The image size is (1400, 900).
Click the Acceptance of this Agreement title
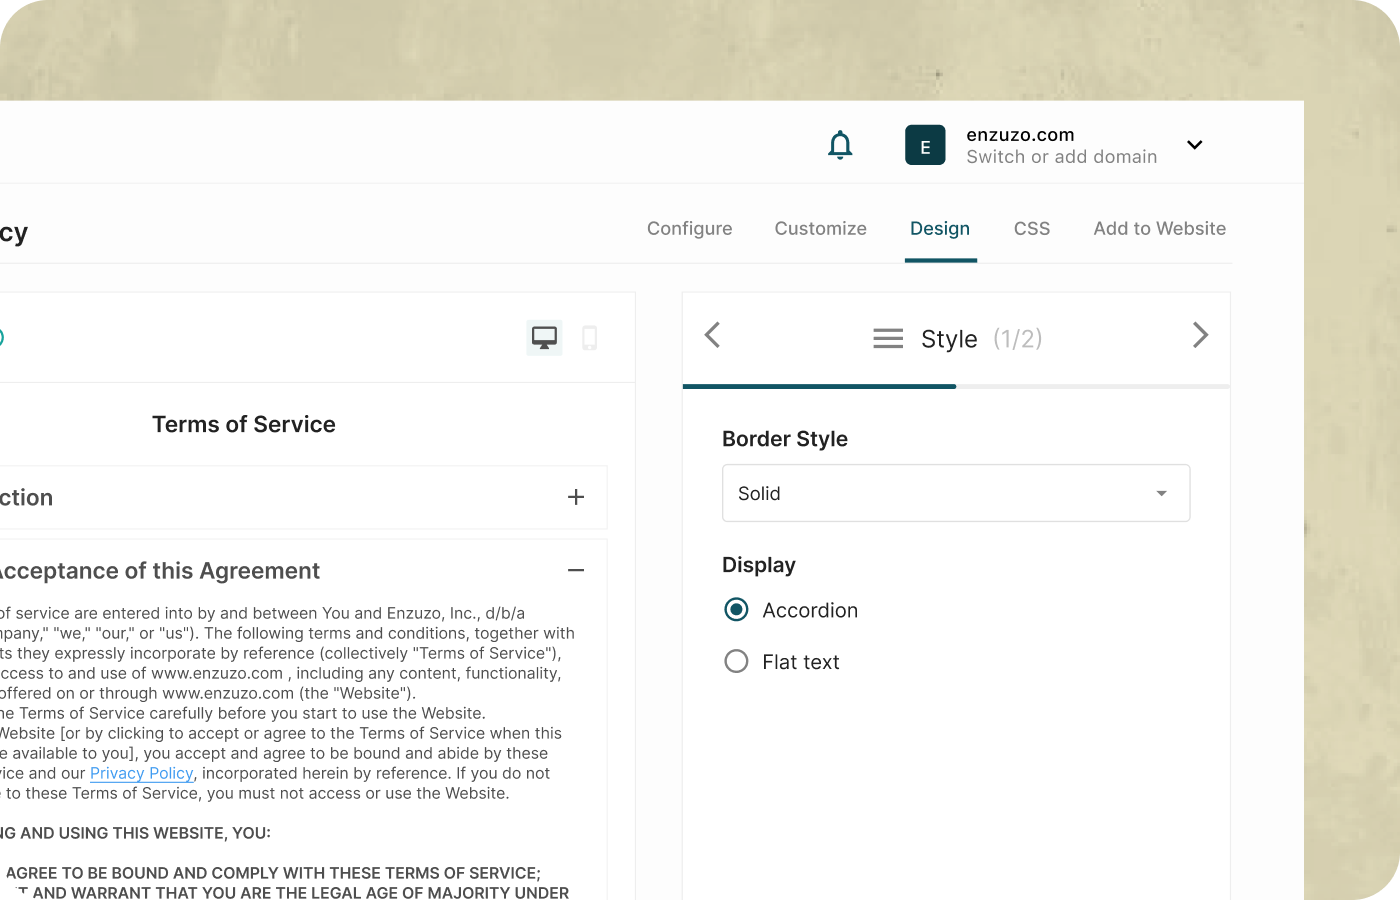click(158, 571)
